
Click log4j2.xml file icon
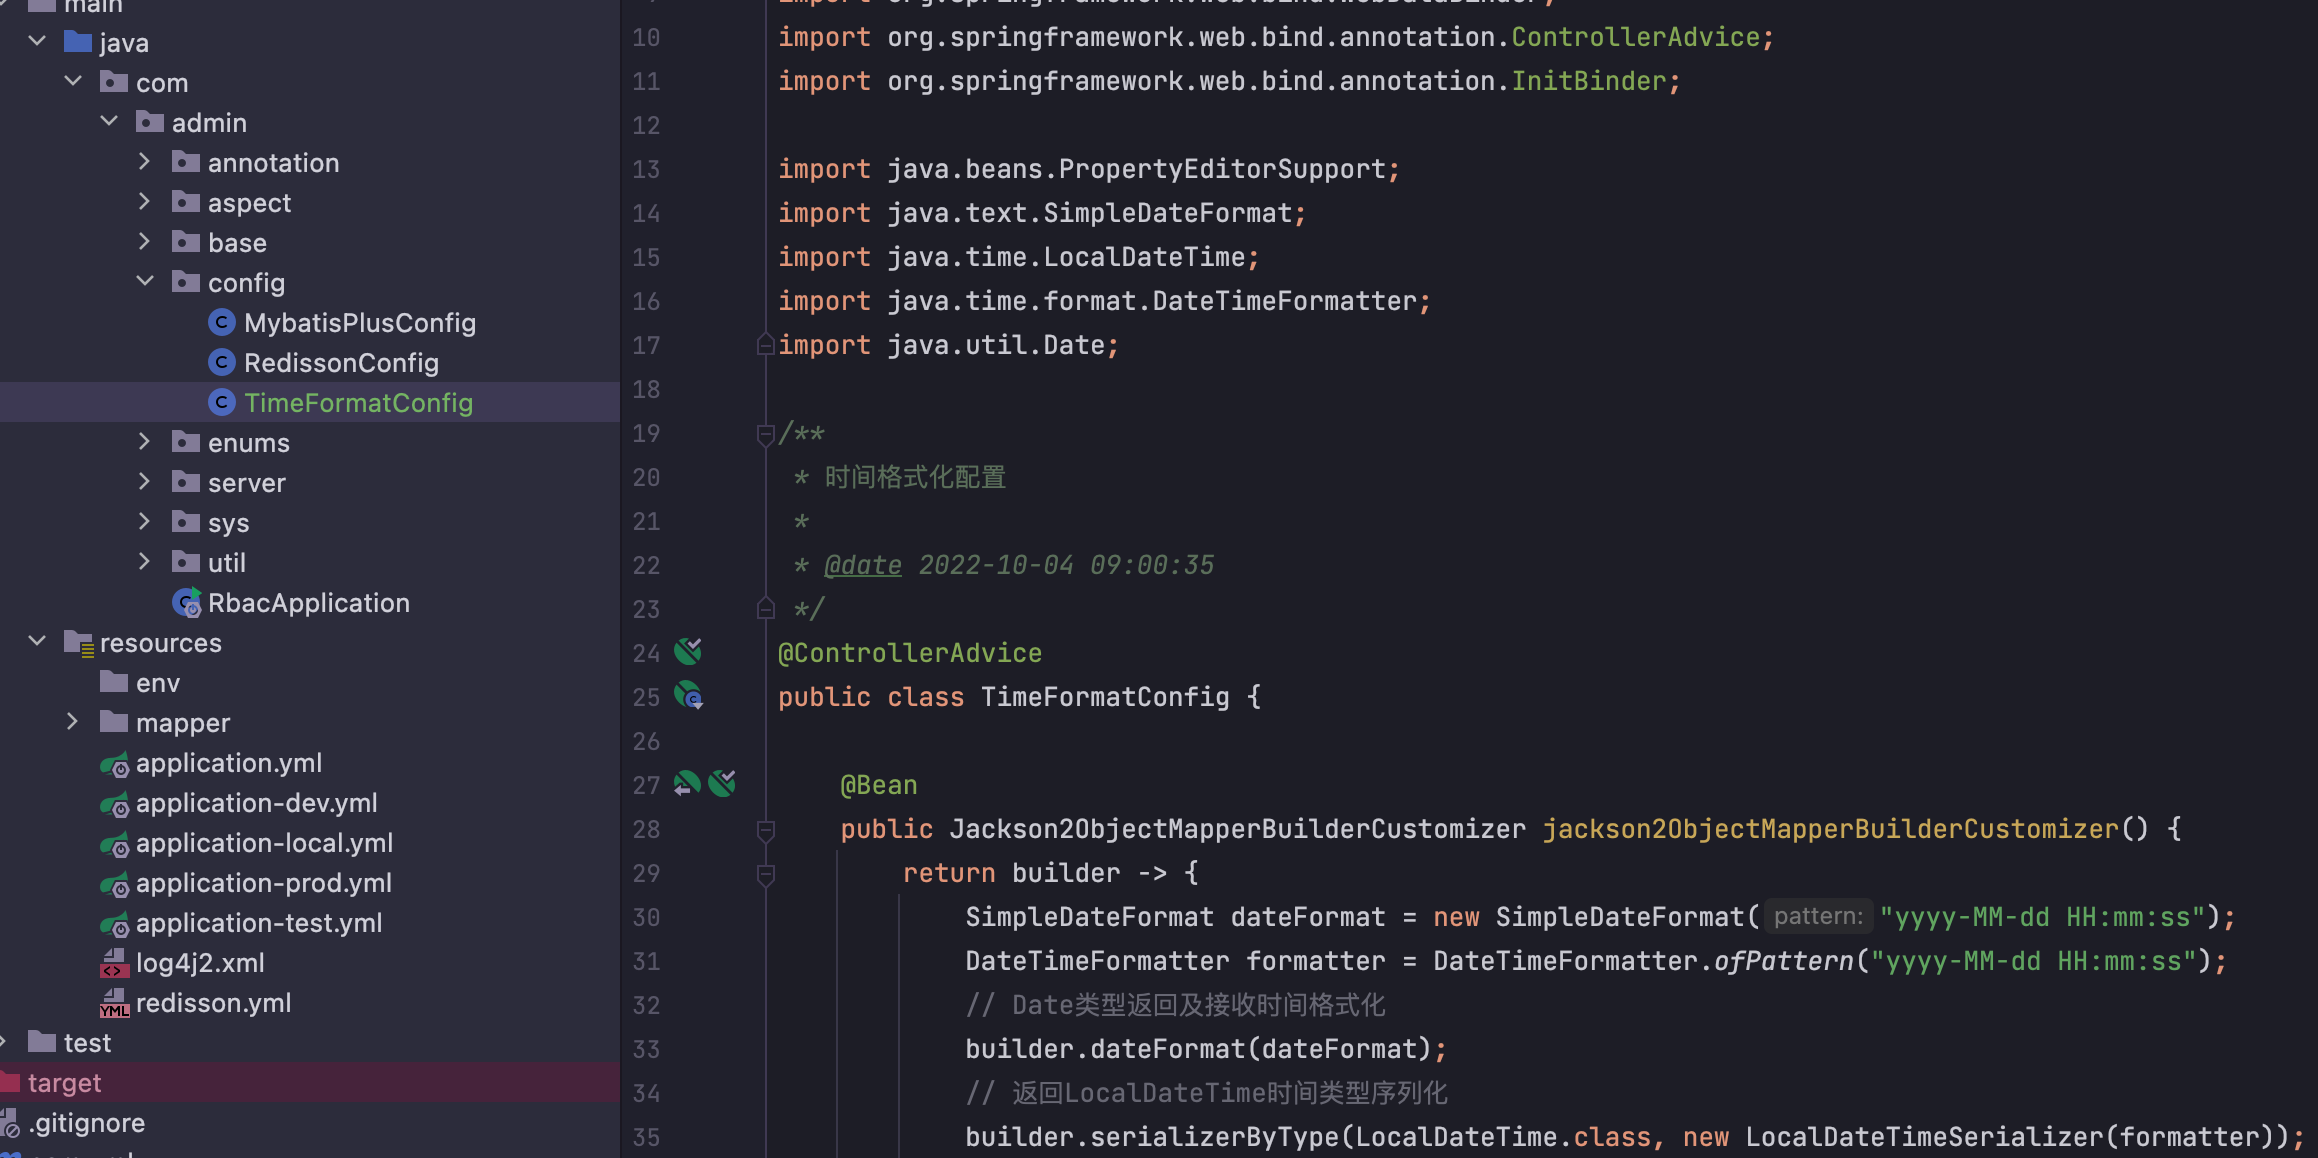115,963
